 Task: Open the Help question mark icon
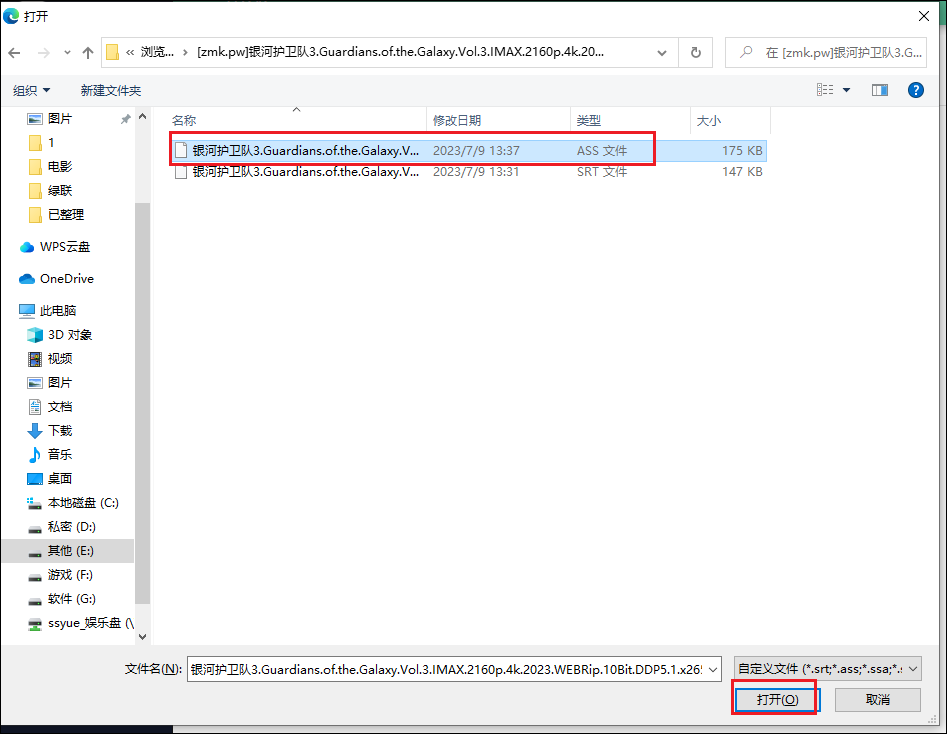915,90
